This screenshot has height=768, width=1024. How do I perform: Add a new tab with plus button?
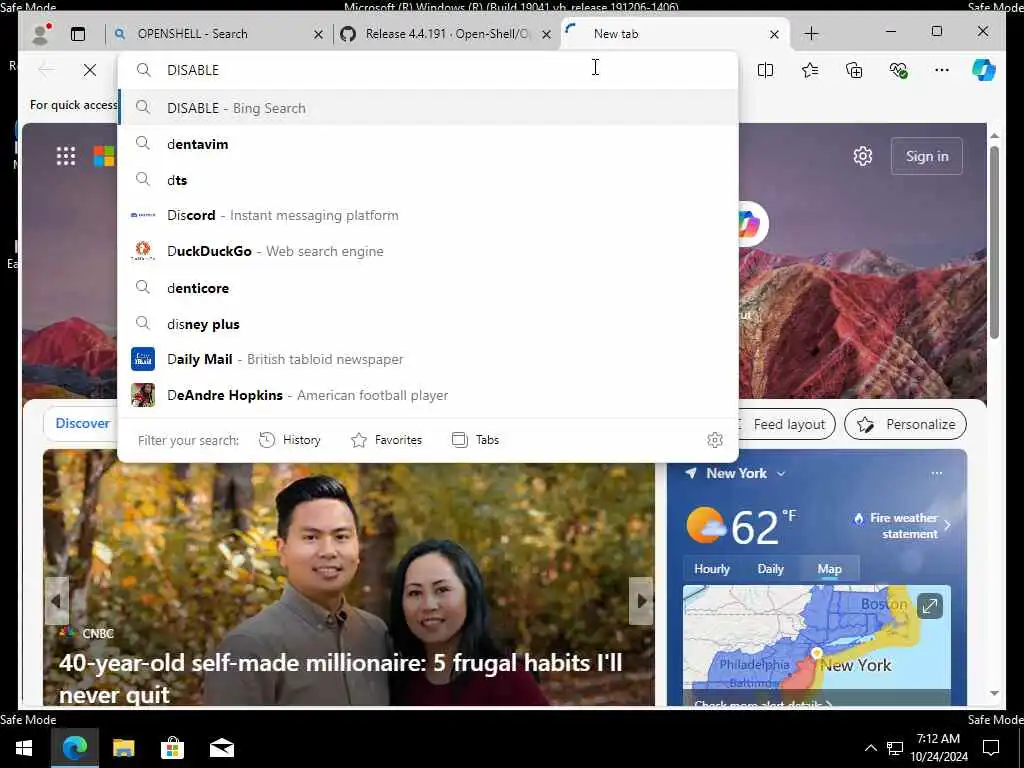(811, 34)
